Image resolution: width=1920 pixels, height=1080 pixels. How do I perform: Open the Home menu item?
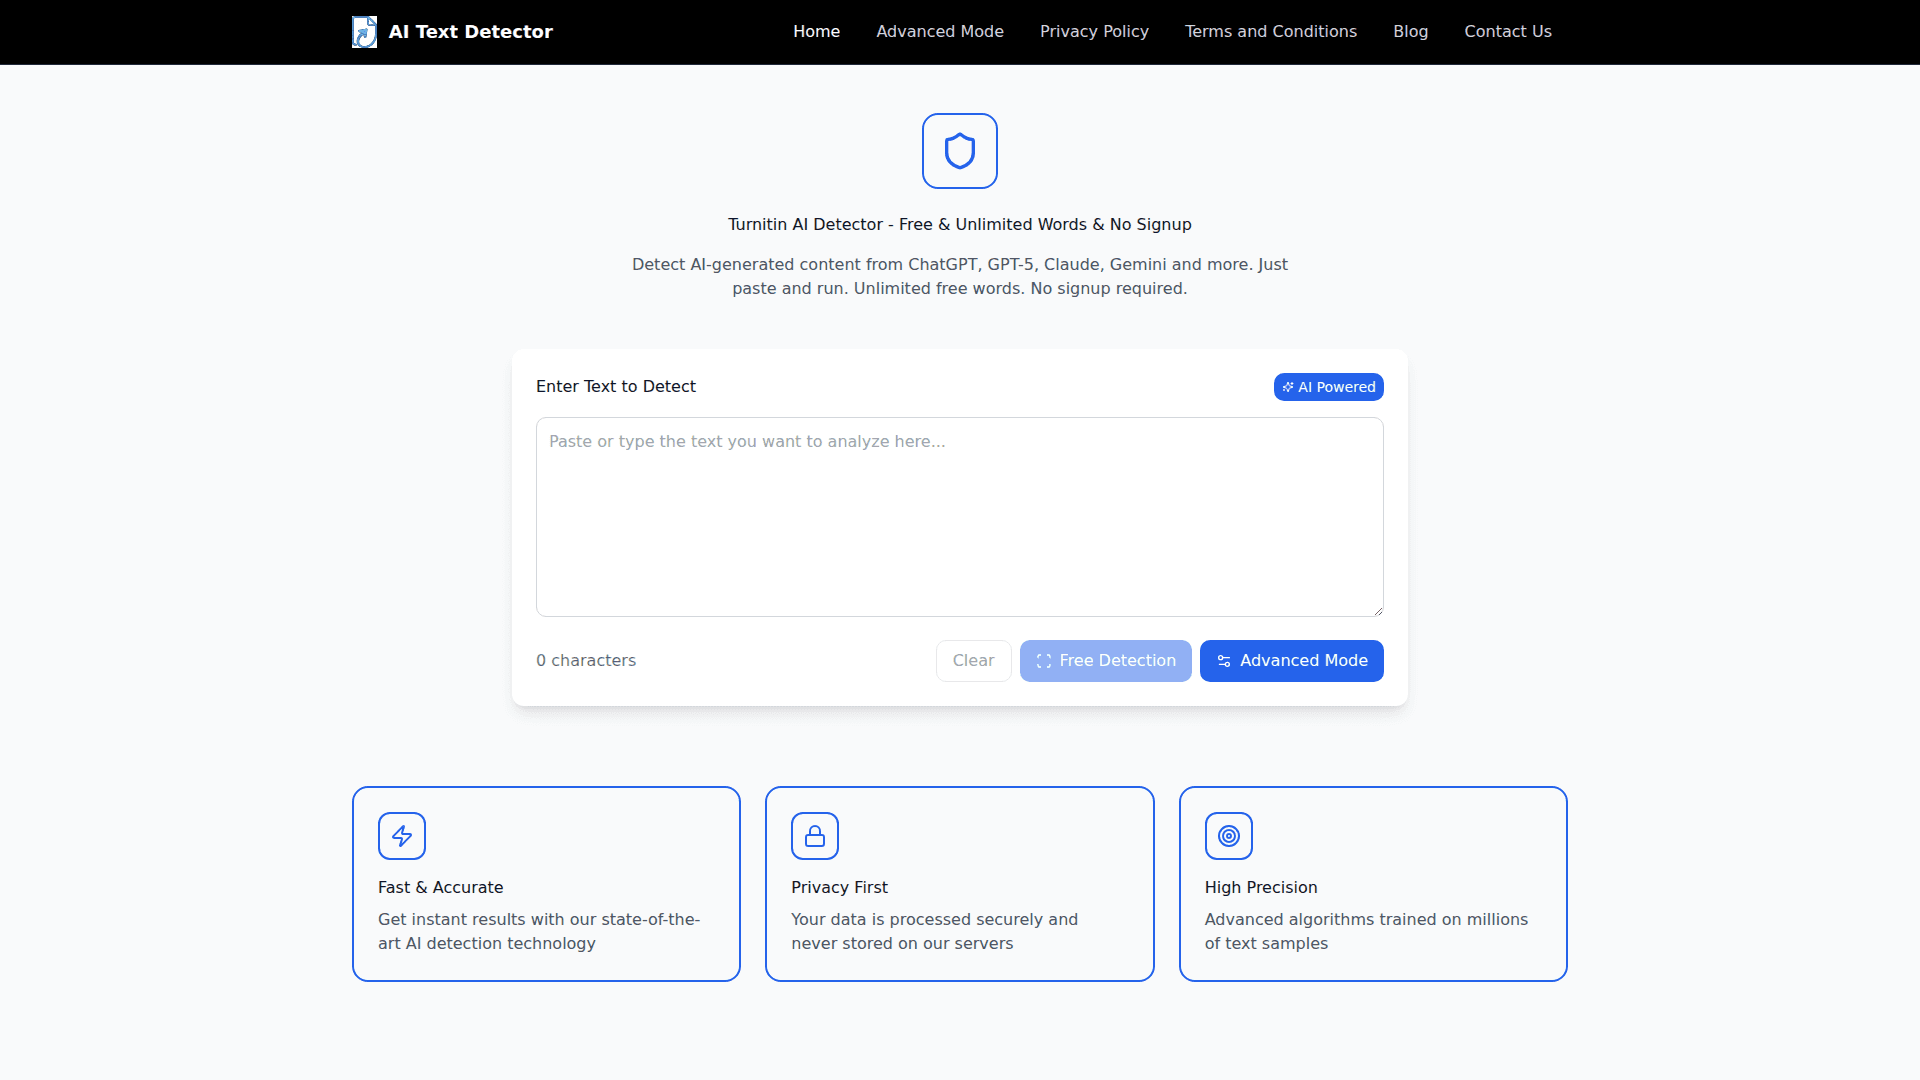(816, 31)
